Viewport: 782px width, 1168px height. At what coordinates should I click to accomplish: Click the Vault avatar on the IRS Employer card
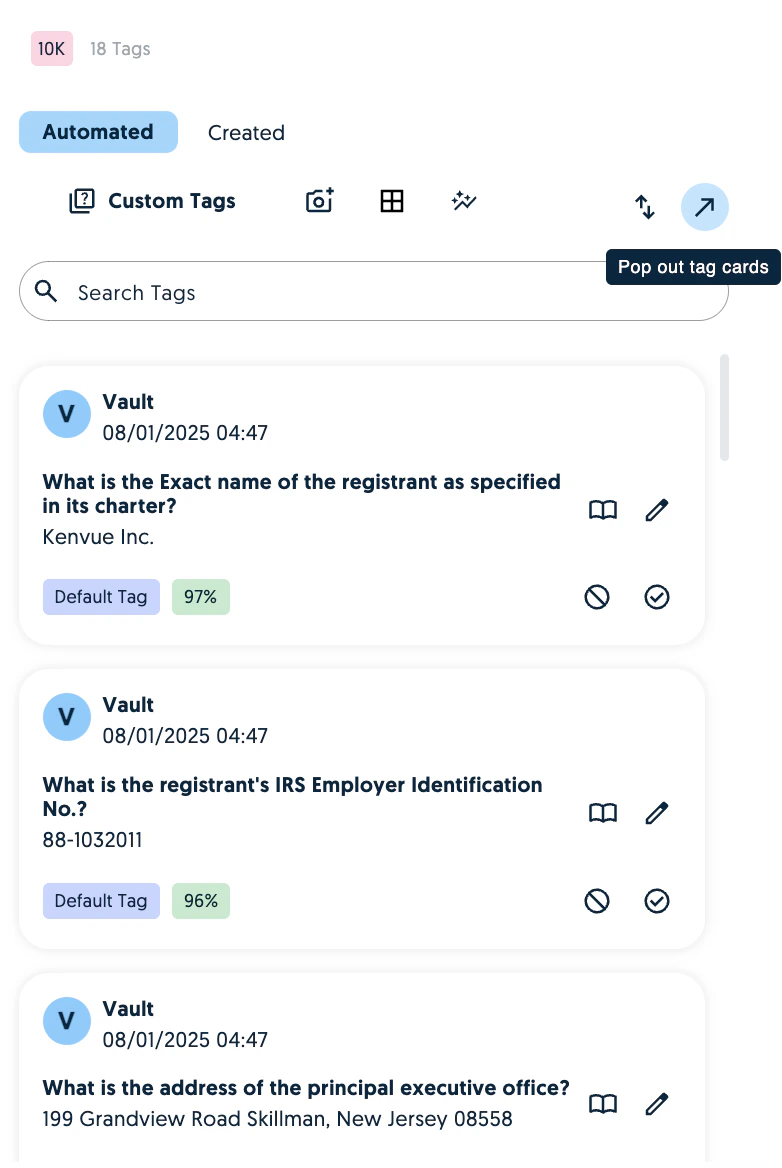66,717
